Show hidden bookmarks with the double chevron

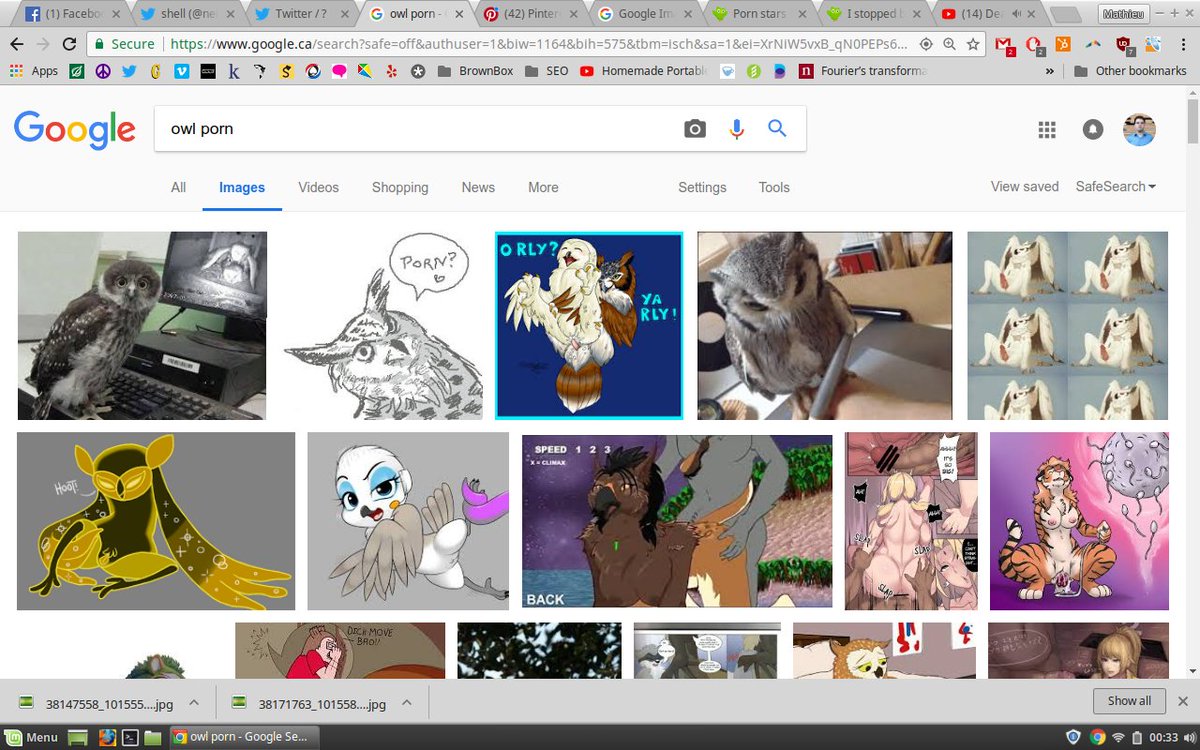tap(1049, 71)
